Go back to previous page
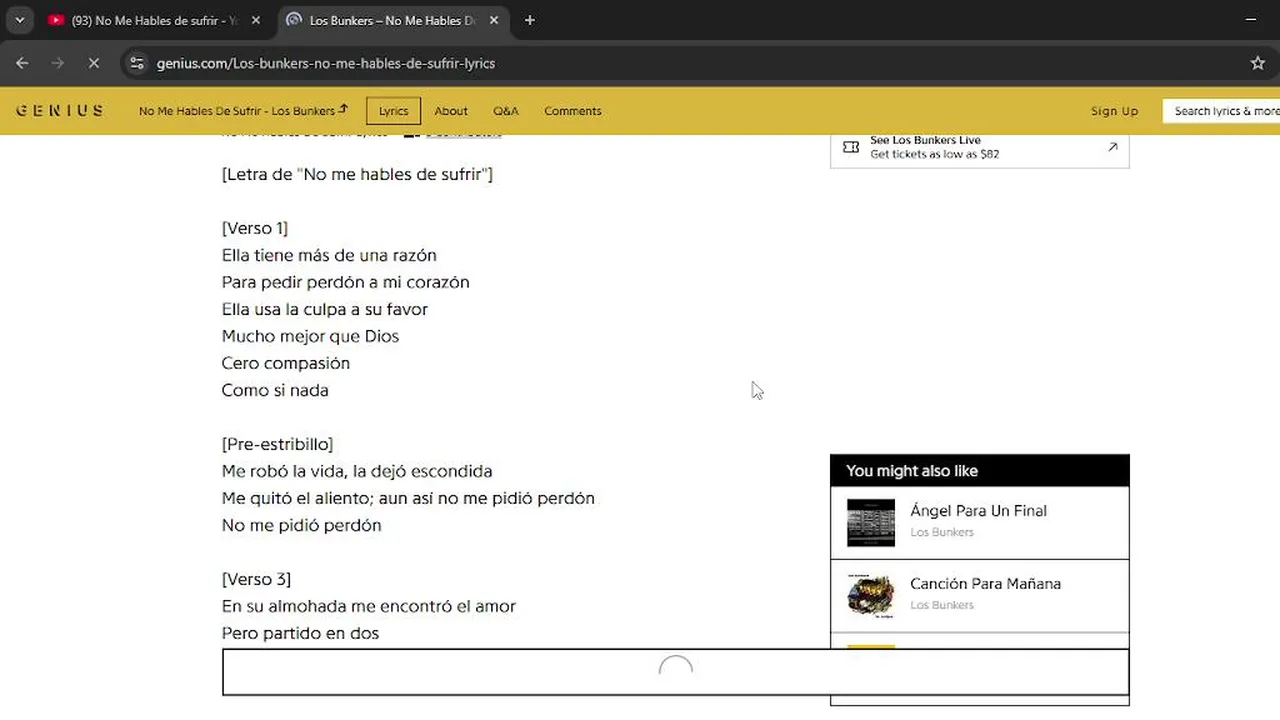The width and height of the screenshot is (1280, 720). point(22,63)
